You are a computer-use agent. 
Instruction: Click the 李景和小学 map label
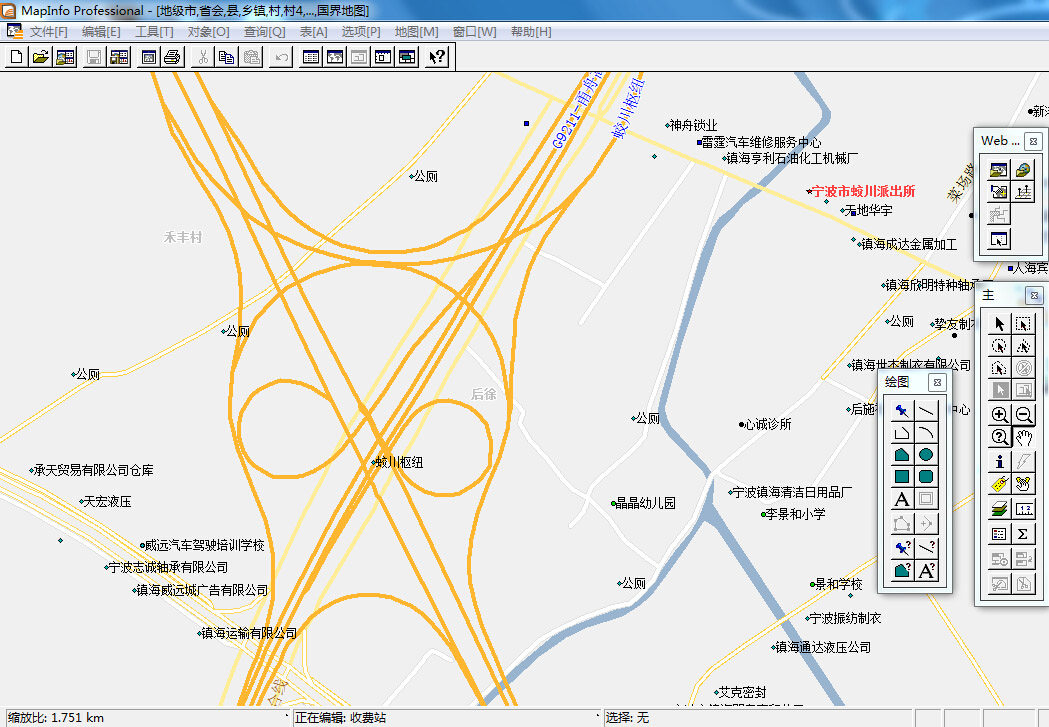pyautogui.click(x=795, y=514)
